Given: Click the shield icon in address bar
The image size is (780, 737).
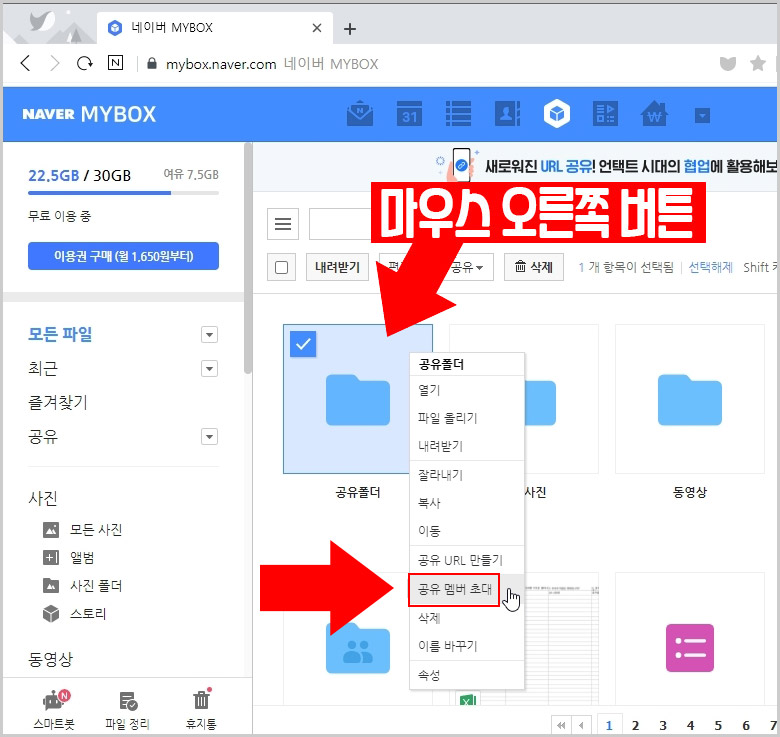Looking at the screenshot, I should [x=728, y=64].
